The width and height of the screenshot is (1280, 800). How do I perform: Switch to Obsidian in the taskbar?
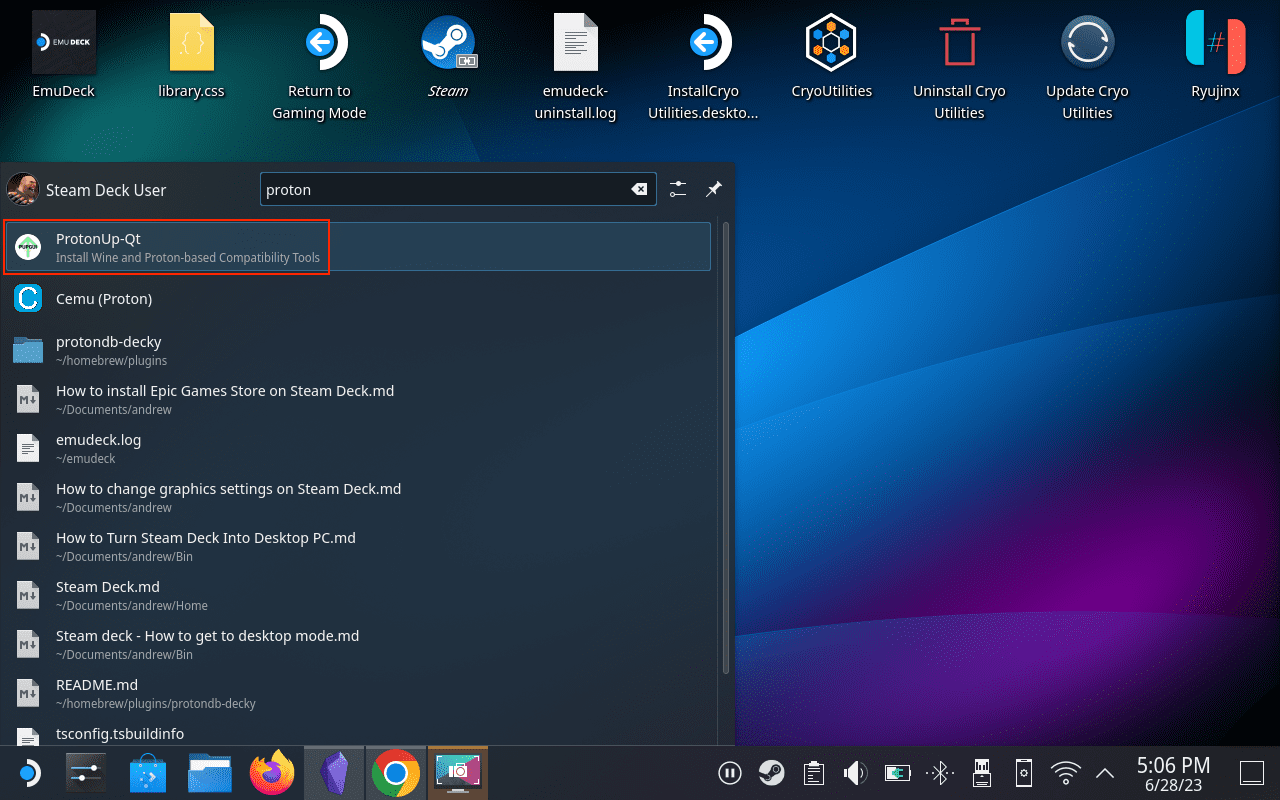point(334,773)
